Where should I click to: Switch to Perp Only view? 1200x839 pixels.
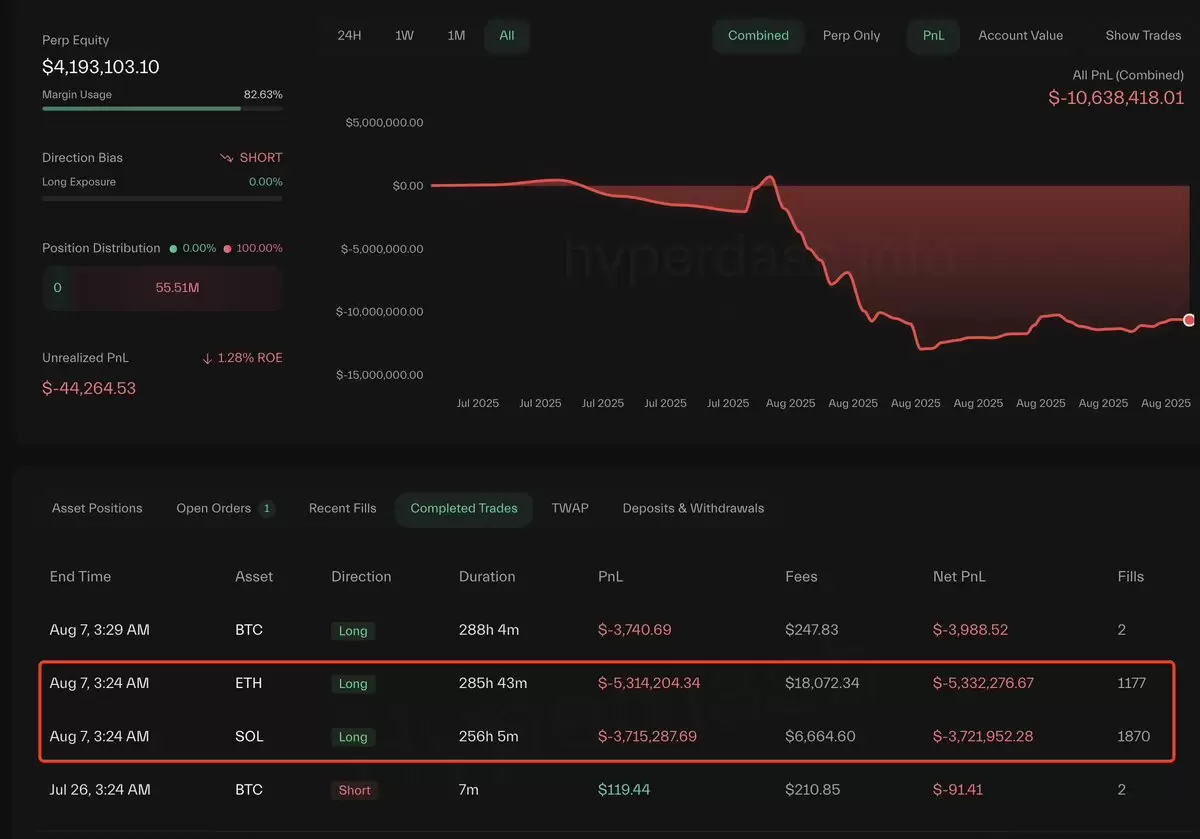[851, 35]
